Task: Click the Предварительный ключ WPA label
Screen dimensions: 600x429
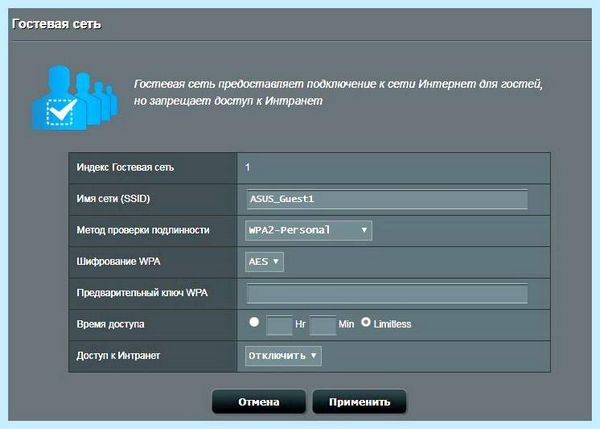Action: click(142, 293)
